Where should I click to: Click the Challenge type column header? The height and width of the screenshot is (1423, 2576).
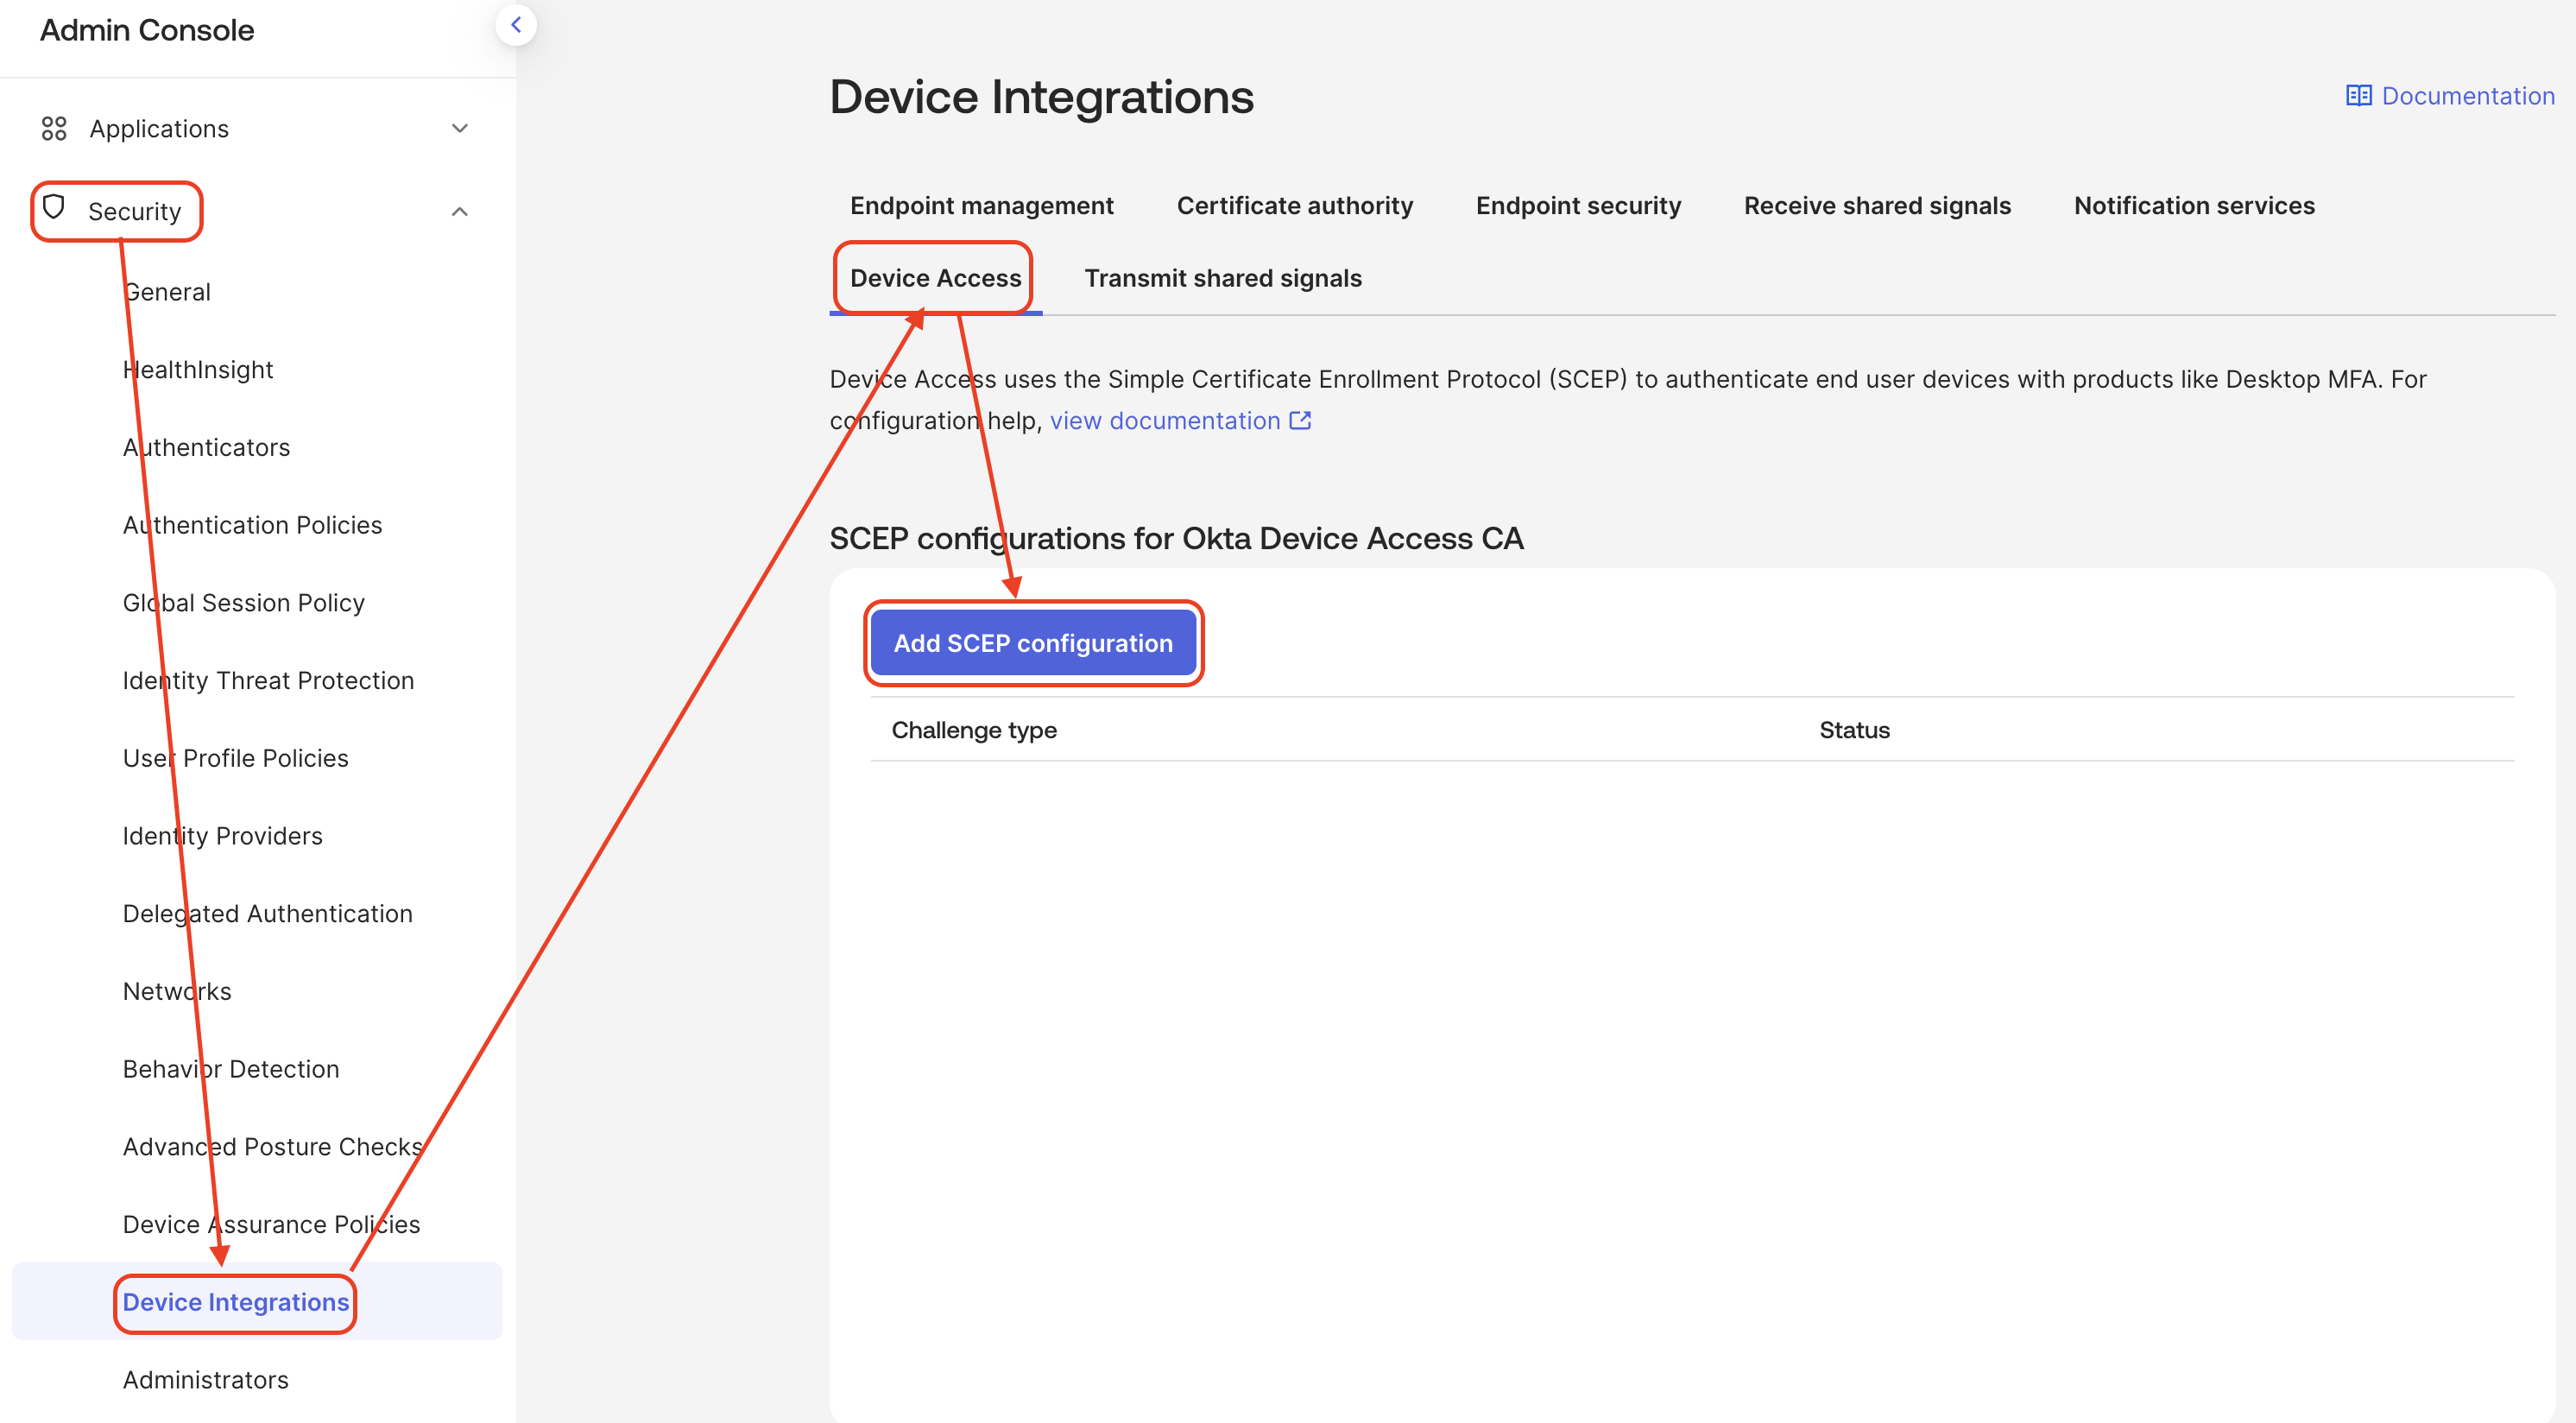(973, 730)
